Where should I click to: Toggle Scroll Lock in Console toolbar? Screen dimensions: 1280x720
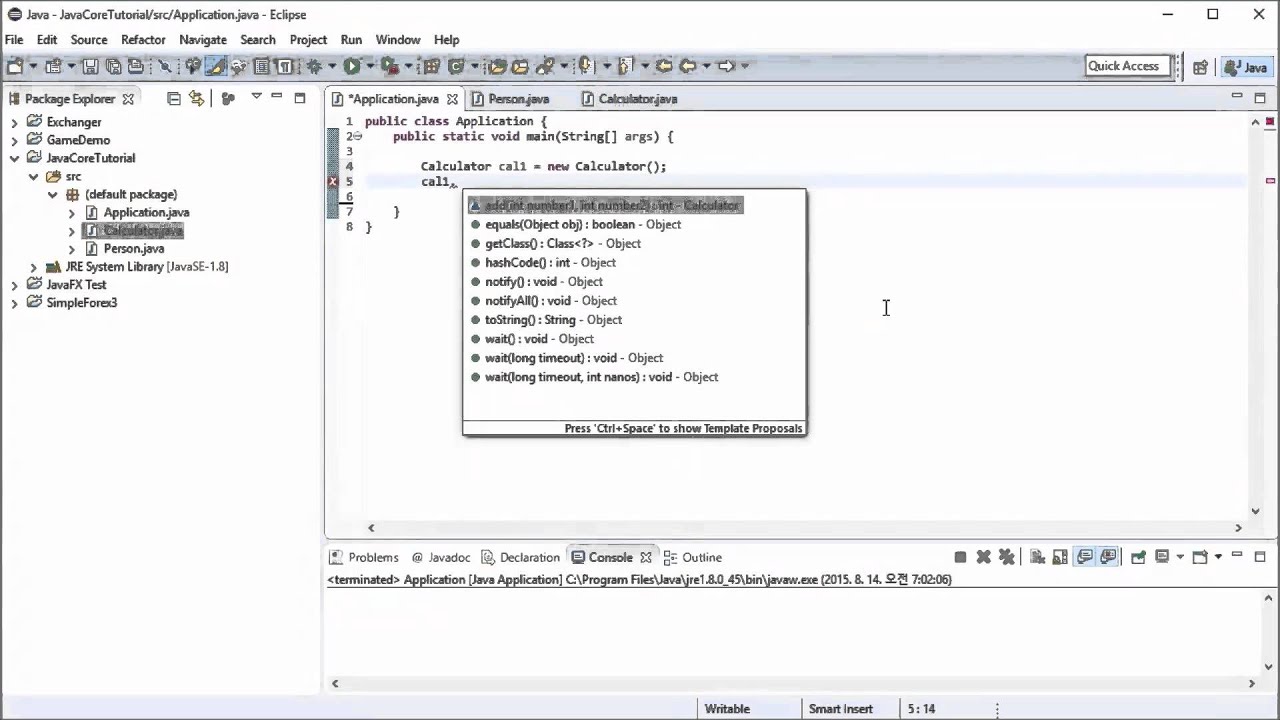(x=1060, y=557)
